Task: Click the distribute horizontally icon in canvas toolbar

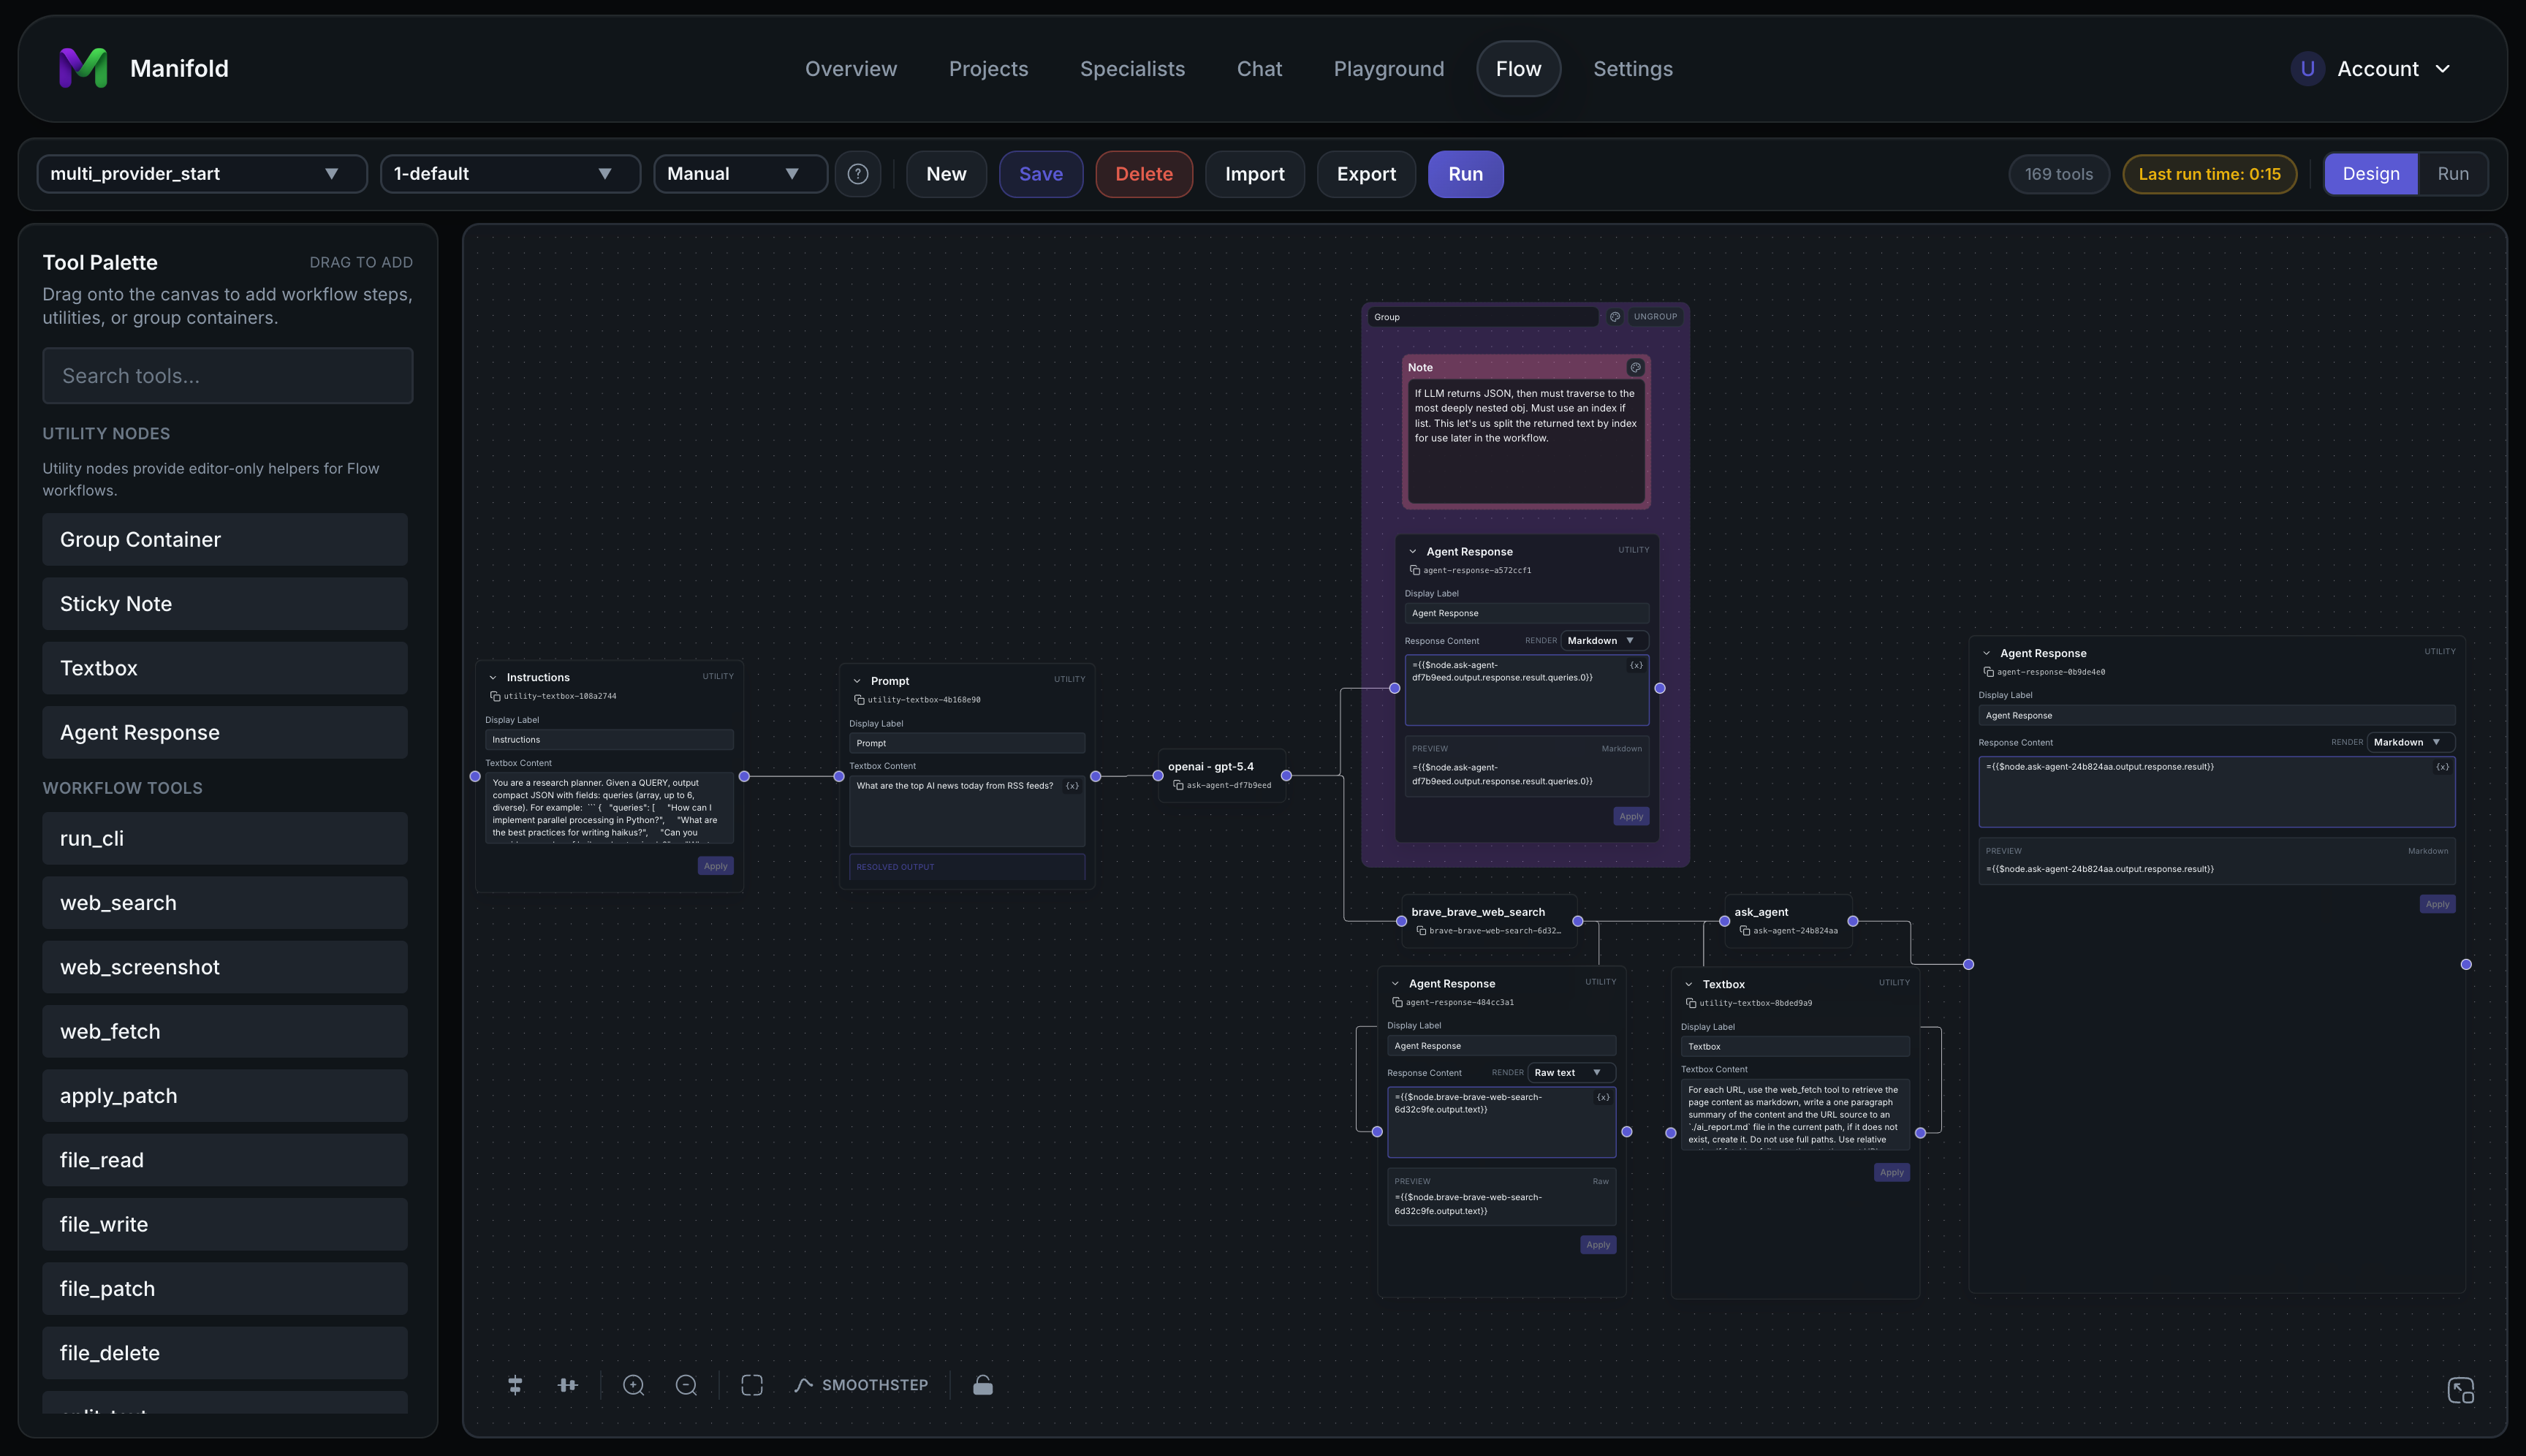Action: click(567, 1385)
